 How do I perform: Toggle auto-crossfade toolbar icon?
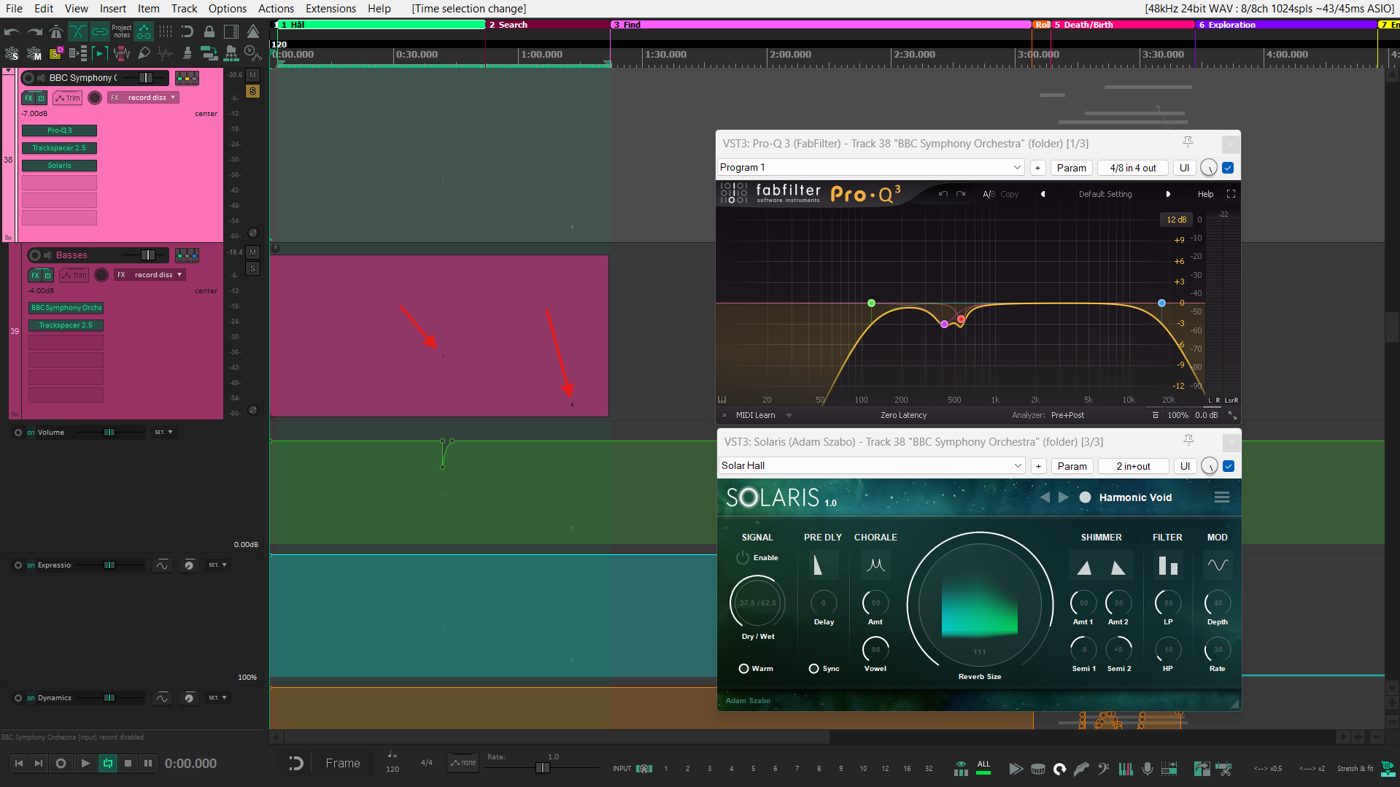78,32
